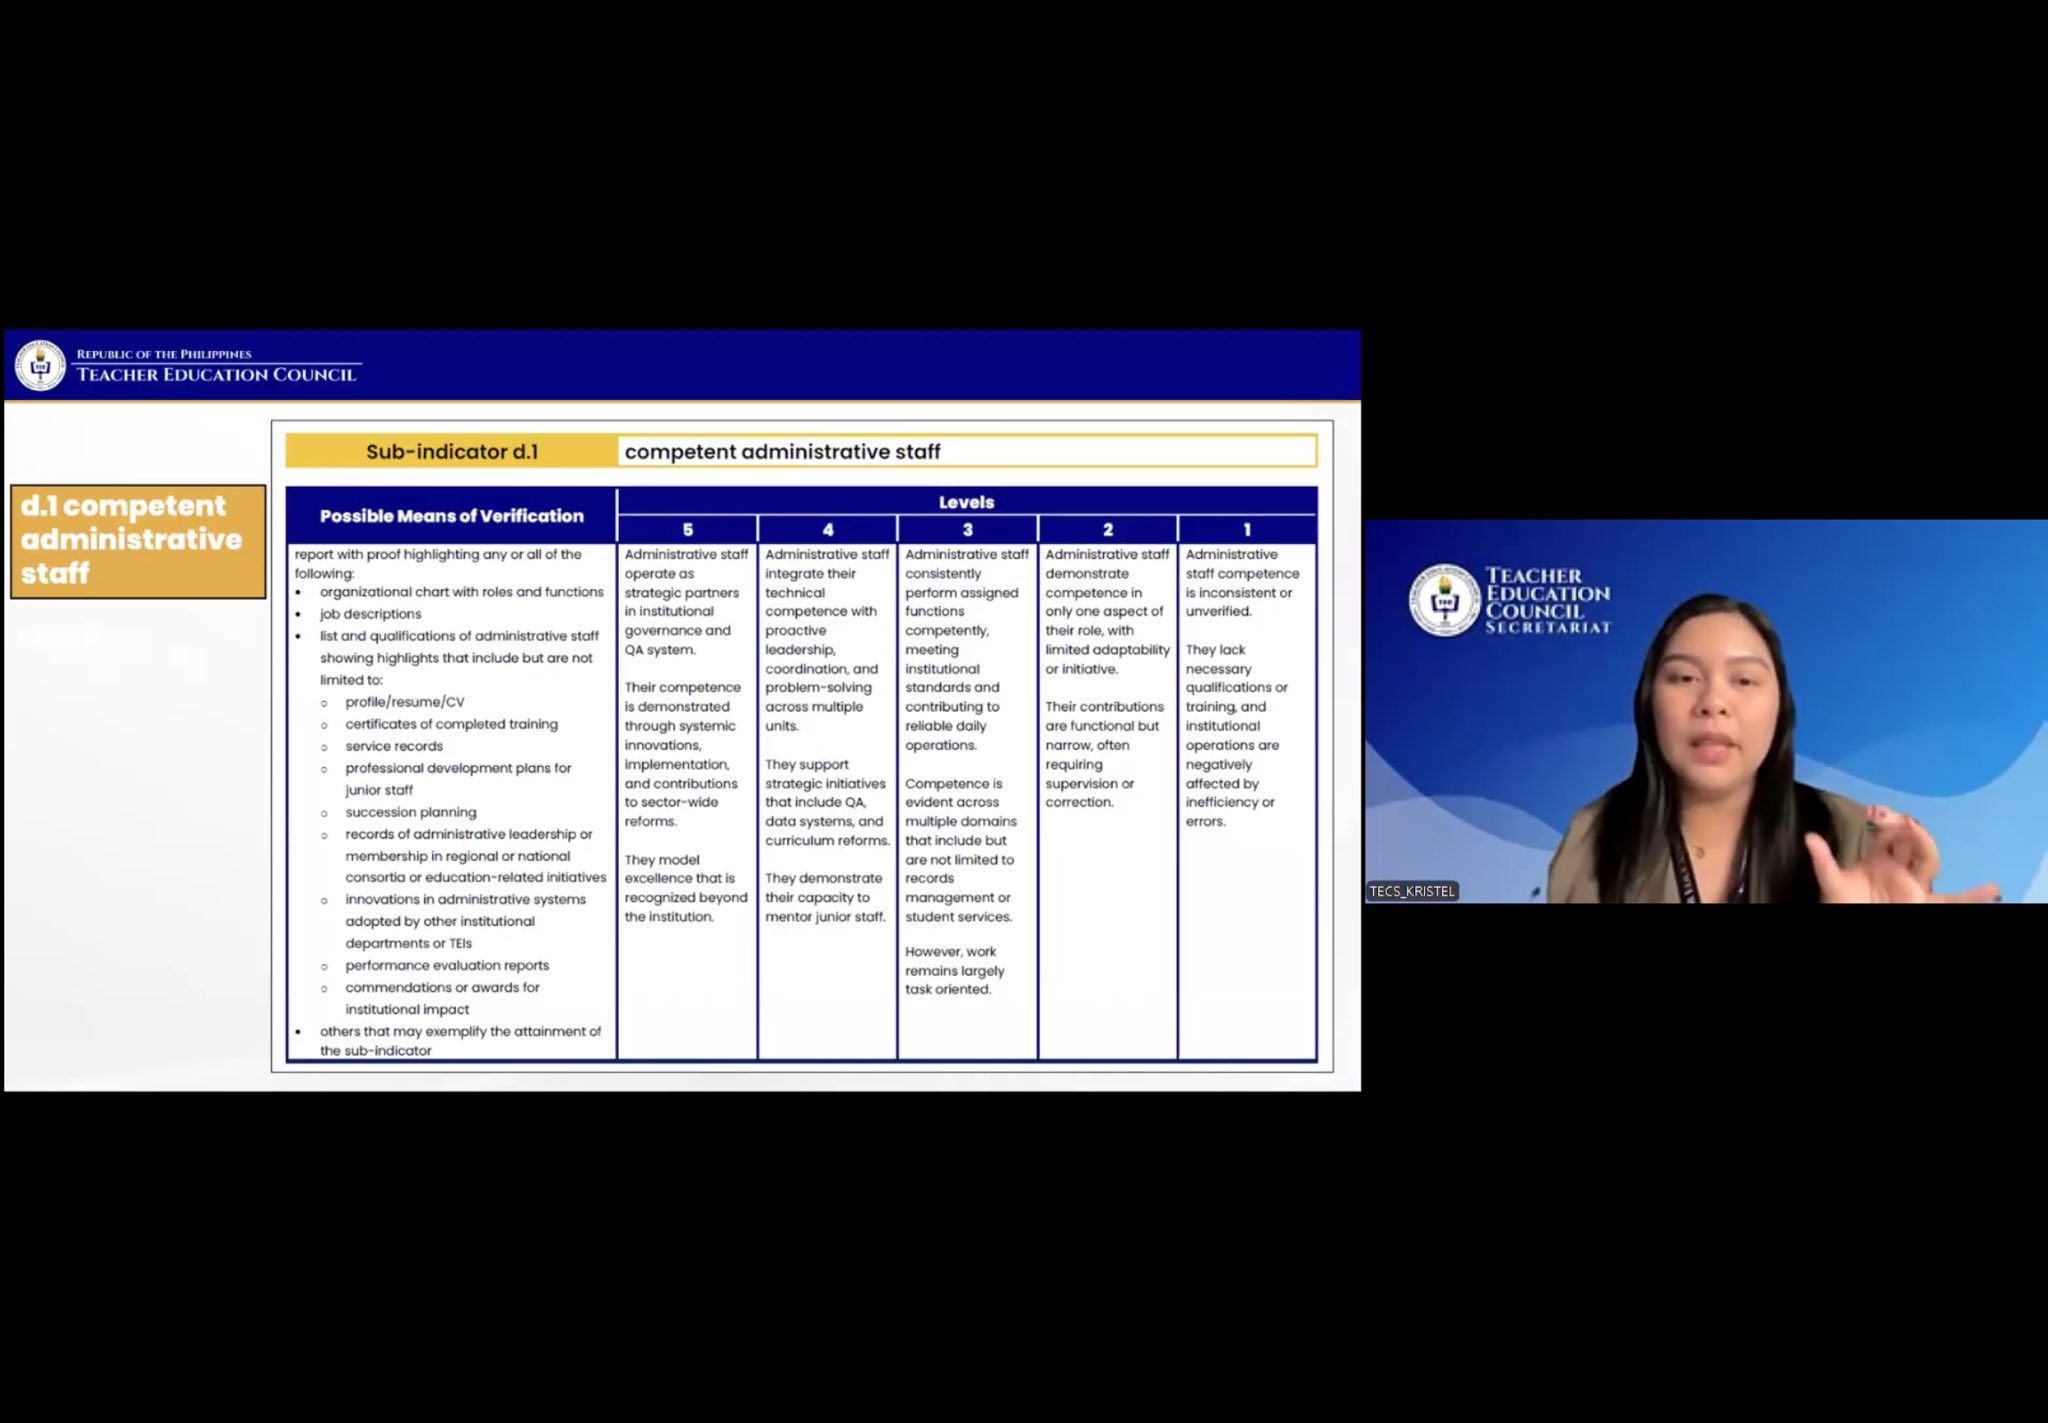The image size is (2048, 1423).
Task: Select the level 4 column header
Action: (827, 530)
